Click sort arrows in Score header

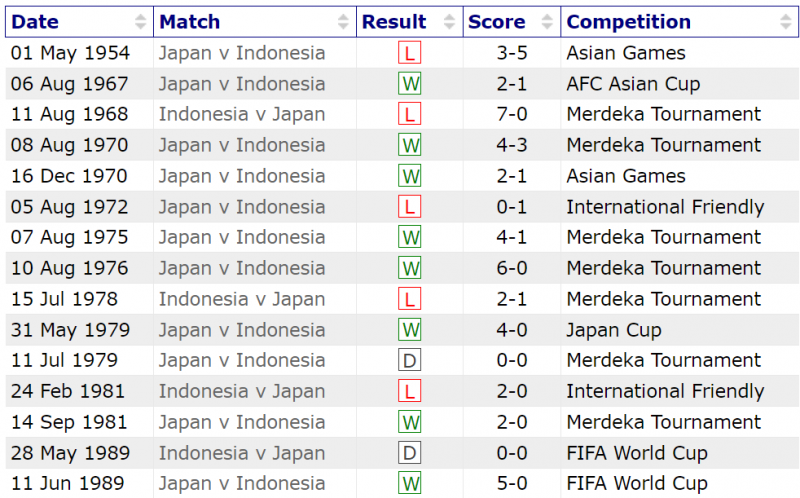tap(548, 22)
